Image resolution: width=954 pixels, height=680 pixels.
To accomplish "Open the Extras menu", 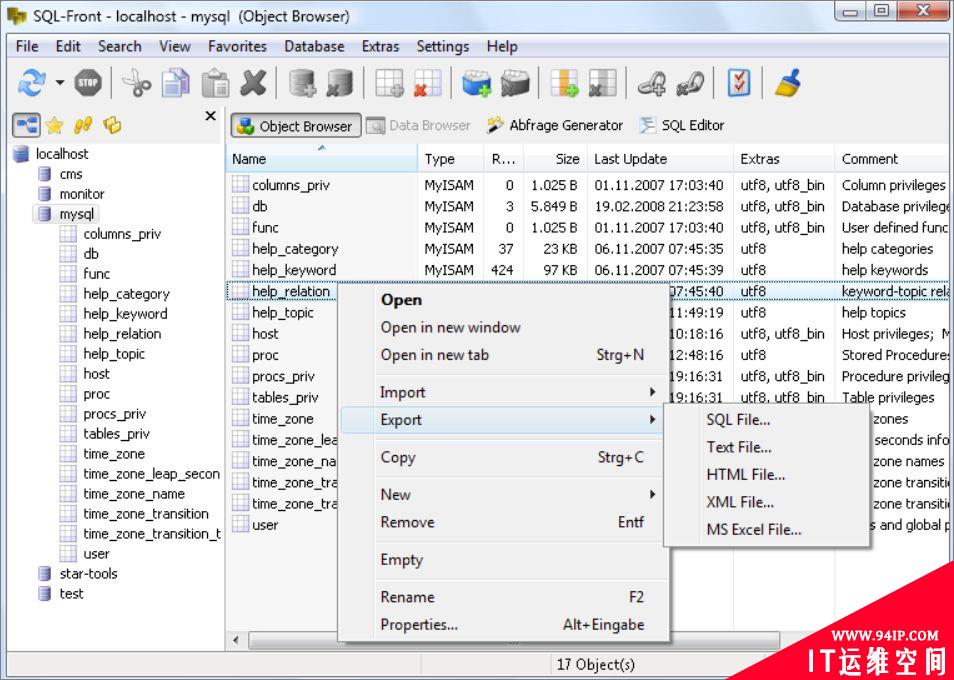I will click(x=380, y=46).
